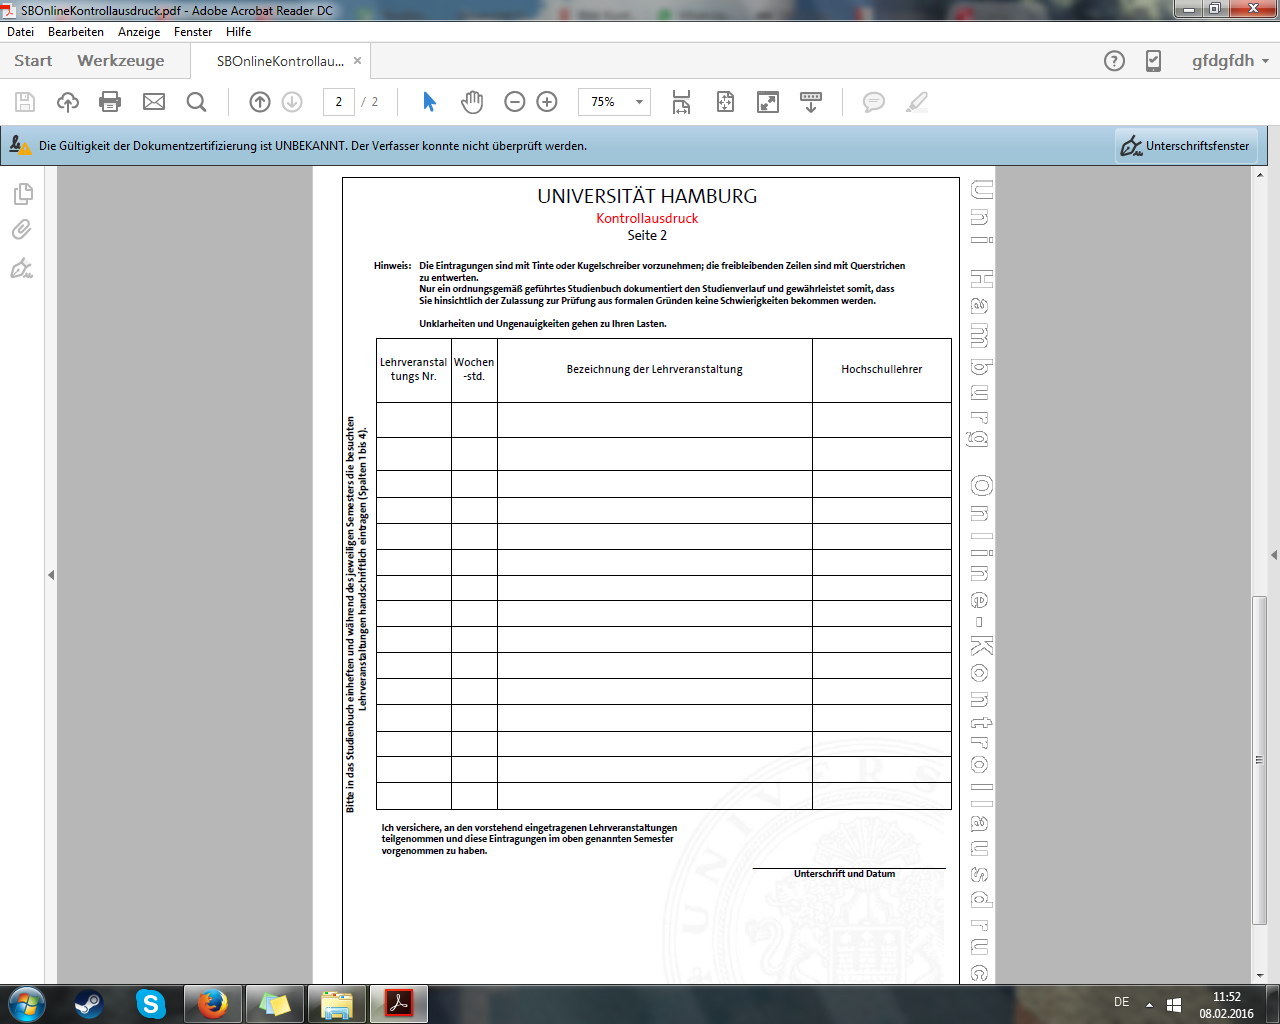The width and height of the screenshot is (1280, 1024).
Task: Select the highlight text pen tool
Action: (x=917, y=102)
